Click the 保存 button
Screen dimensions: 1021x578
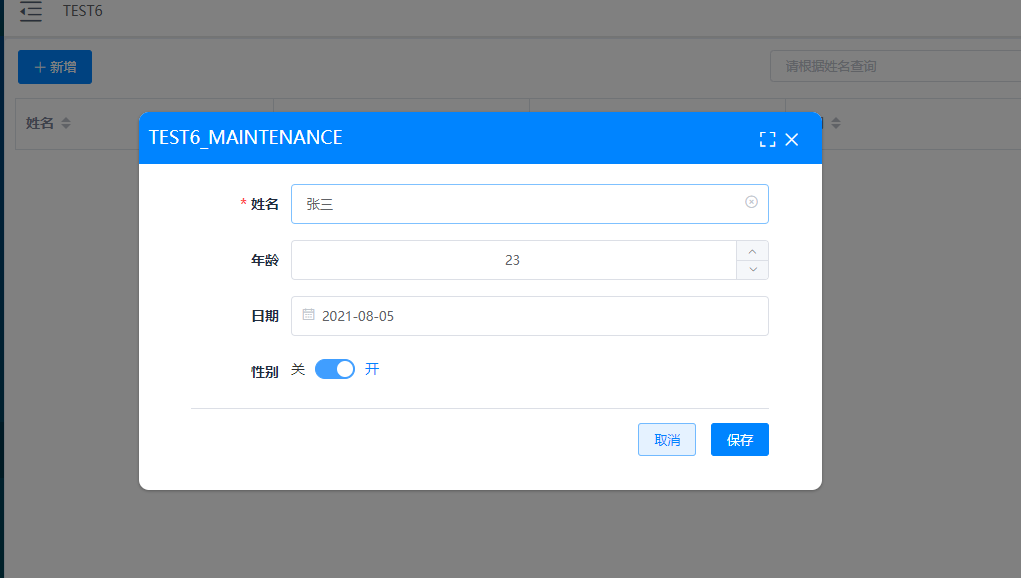point(740,439)
